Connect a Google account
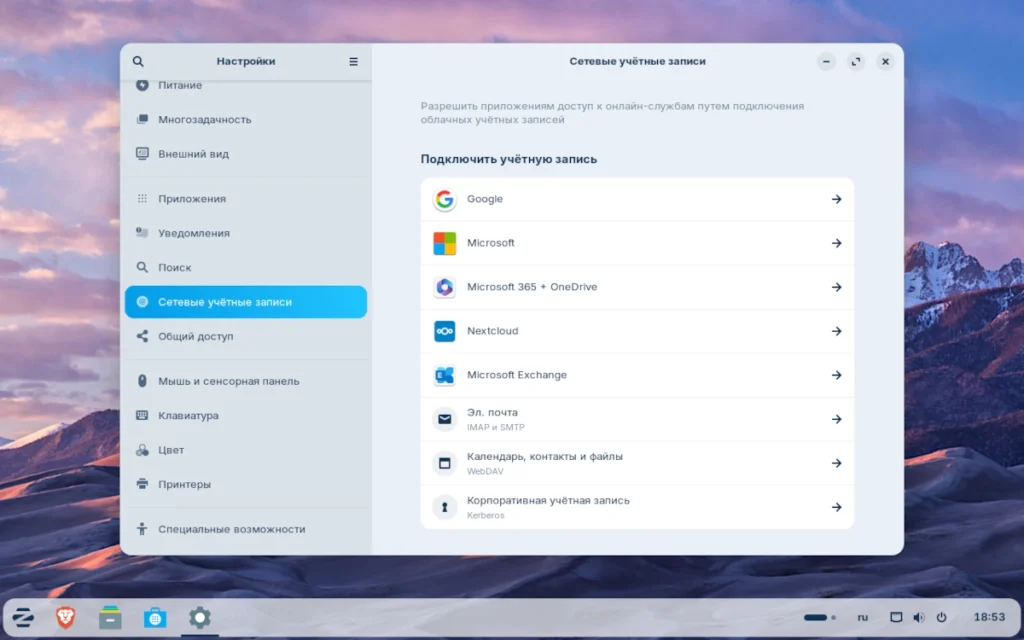Image resolution: width=1024 pixels, height=640 pixels. [x=637, y=199]
